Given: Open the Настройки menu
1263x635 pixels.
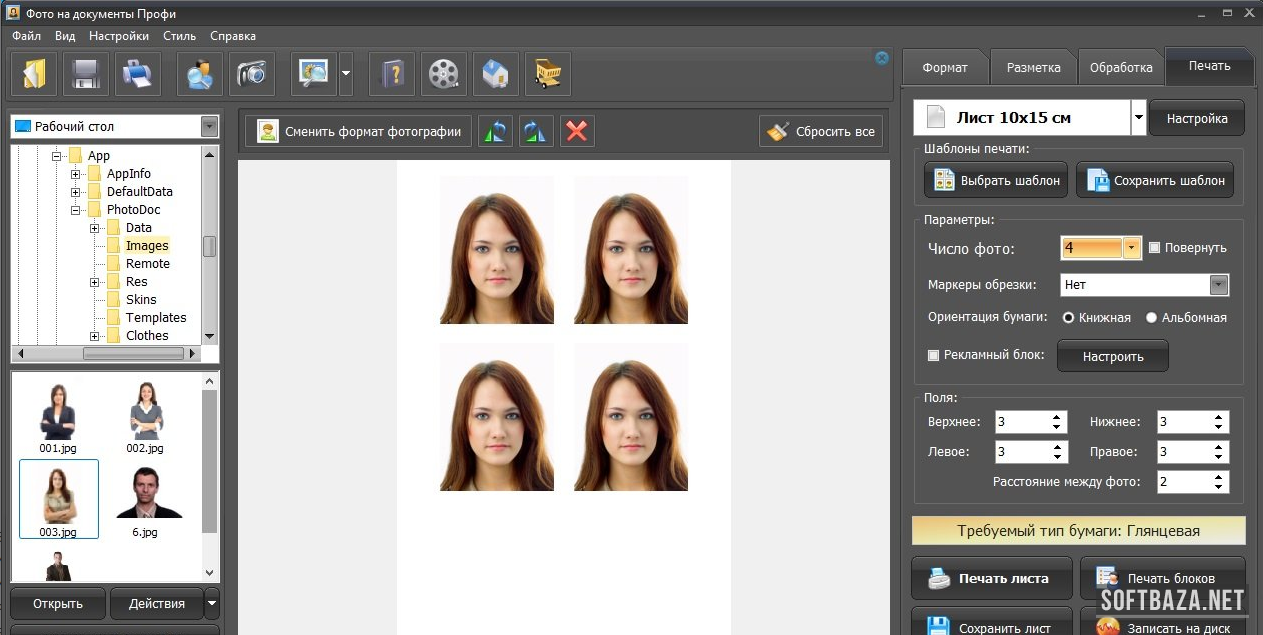Looking at the screenshot, I should pos(118,35).
